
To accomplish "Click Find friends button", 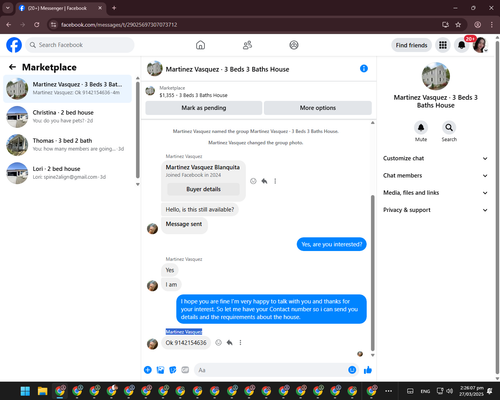I will click(x=411, y=45).
